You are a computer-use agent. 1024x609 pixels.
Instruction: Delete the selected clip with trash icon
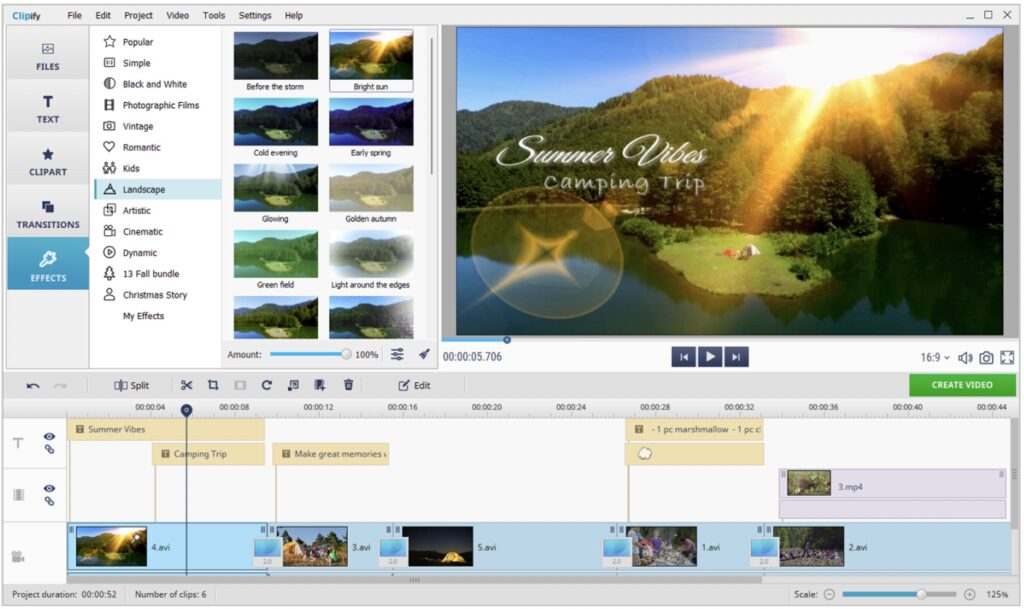348,385
